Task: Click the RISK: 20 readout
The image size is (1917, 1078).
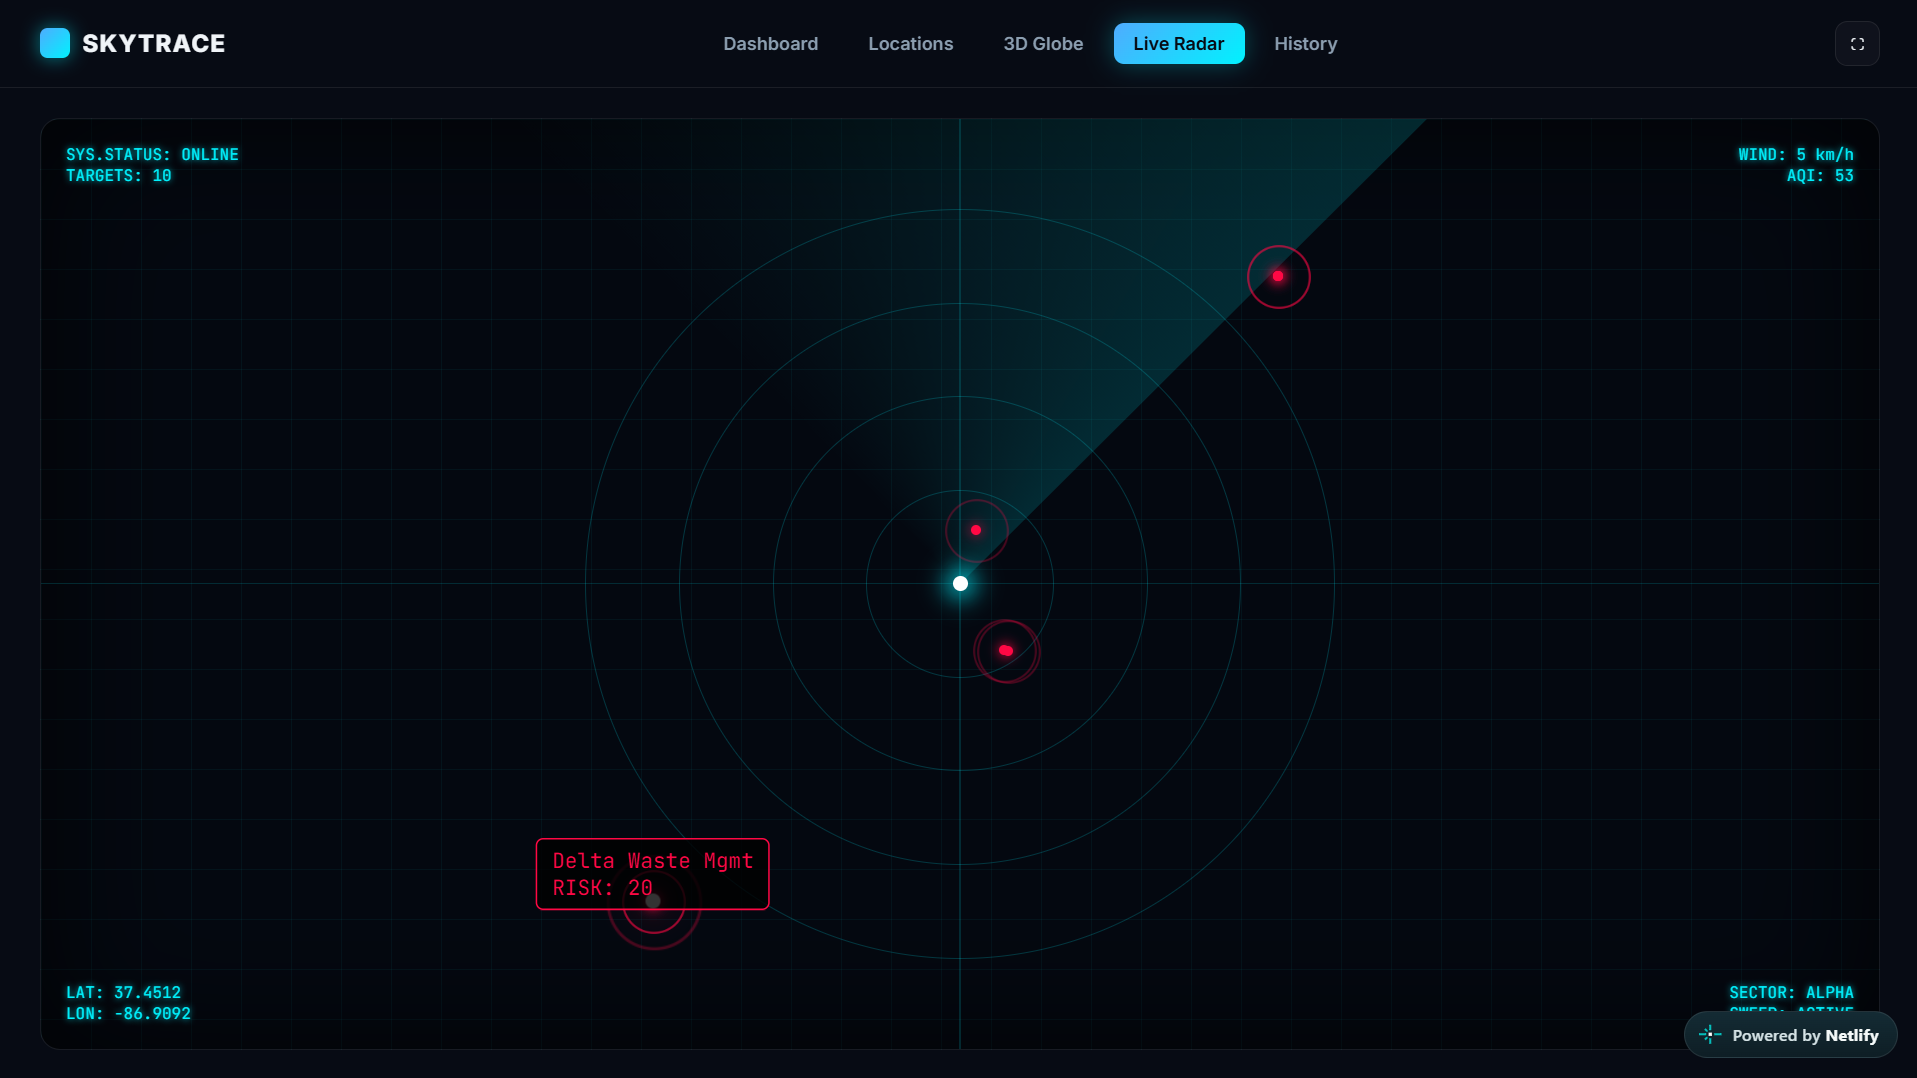Action: (602, 888)
